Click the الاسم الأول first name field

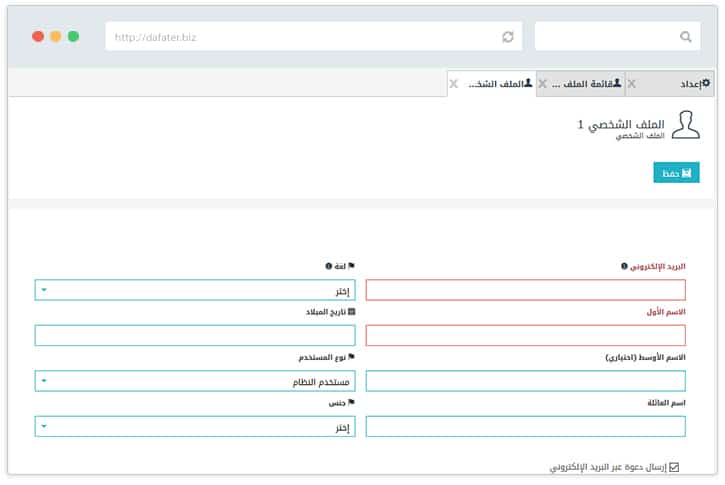526,336
